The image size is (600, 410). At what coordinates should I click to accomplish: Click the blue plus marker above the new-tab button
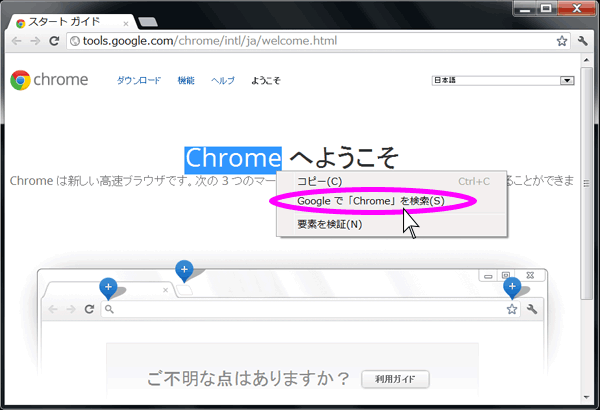184,270
